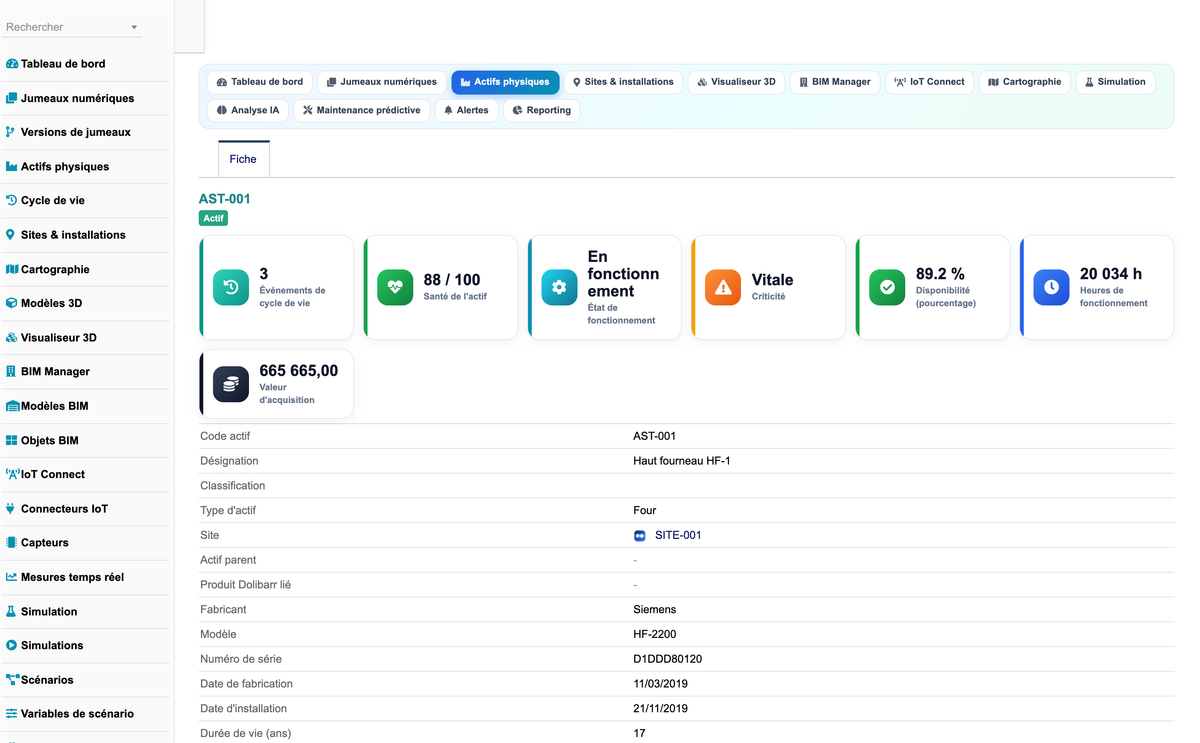Image resolution: width=1200 pixels, height=743 pixels.
Task: Click the site icon beside SITE-001
Action: [640, 536]
